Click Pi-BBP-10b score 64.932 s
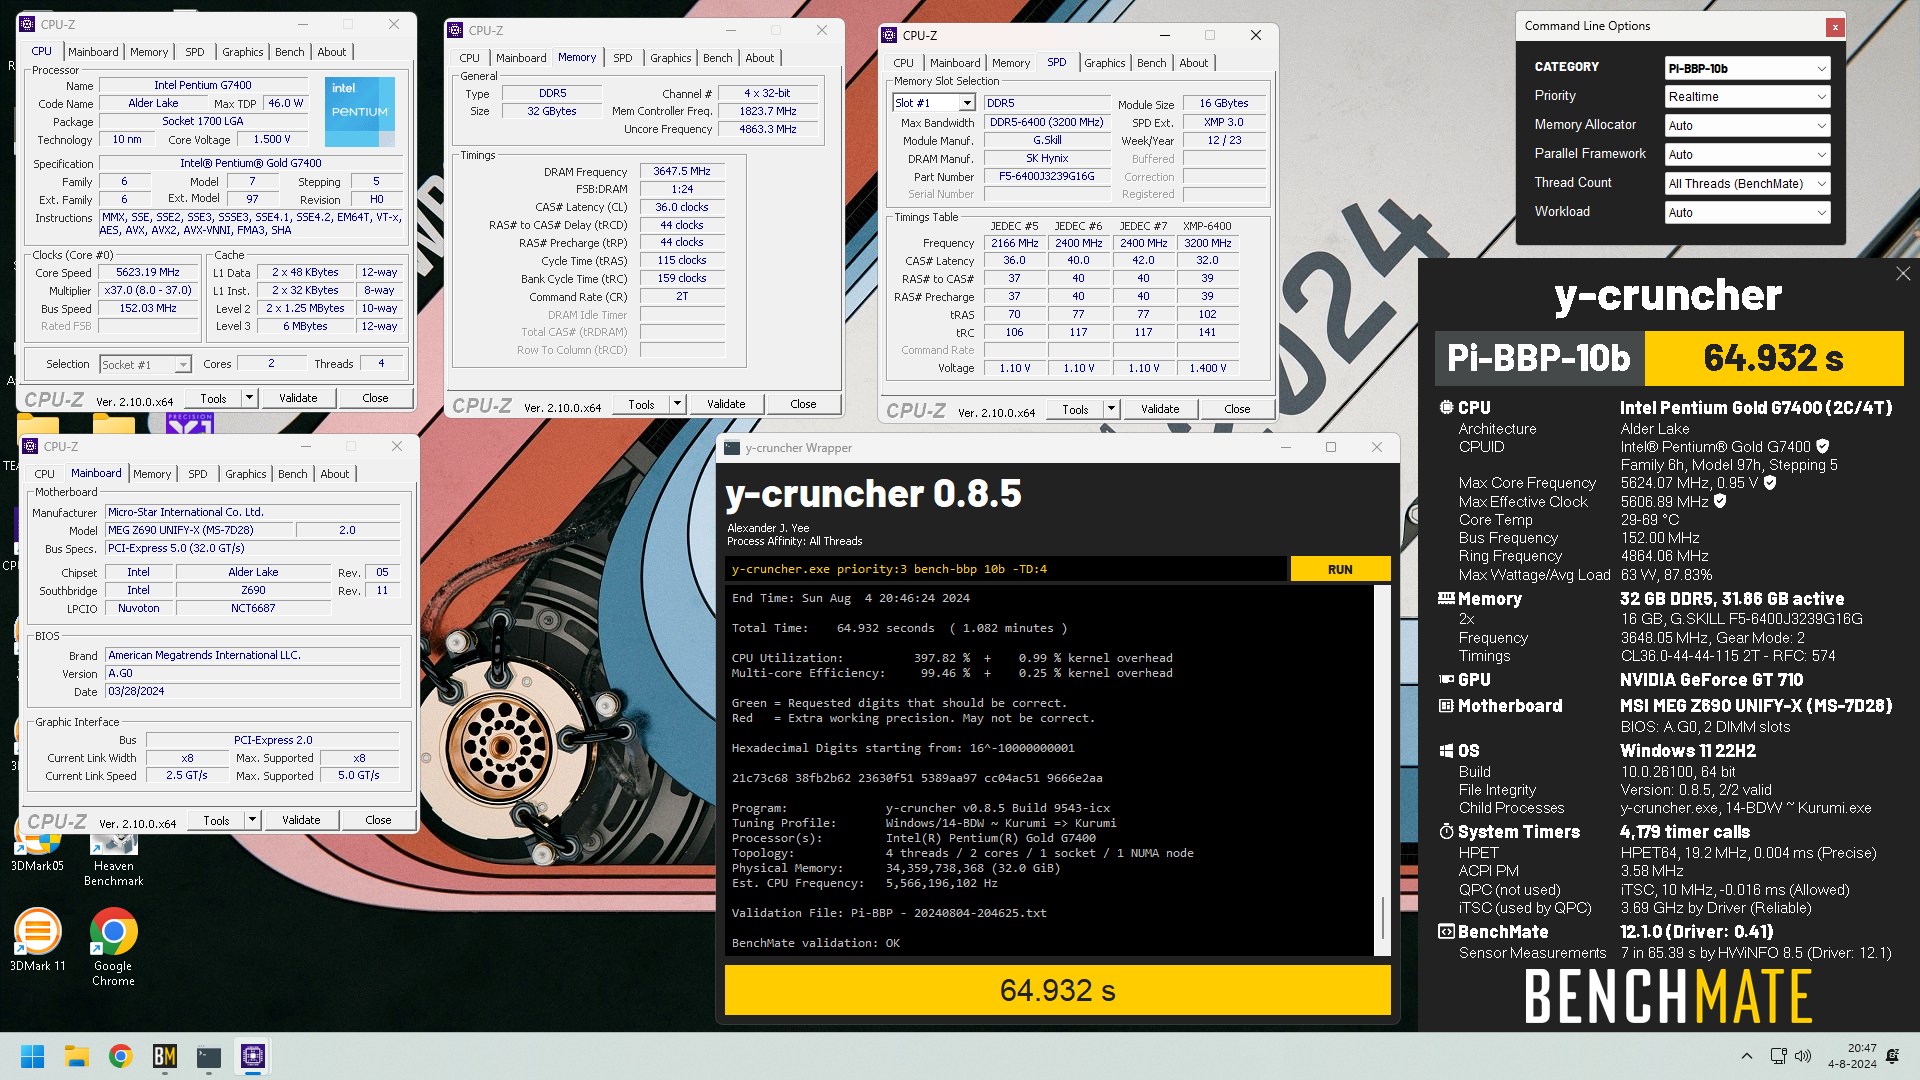Screen dimensions: 1920x1080 [x=1773, y=358]
